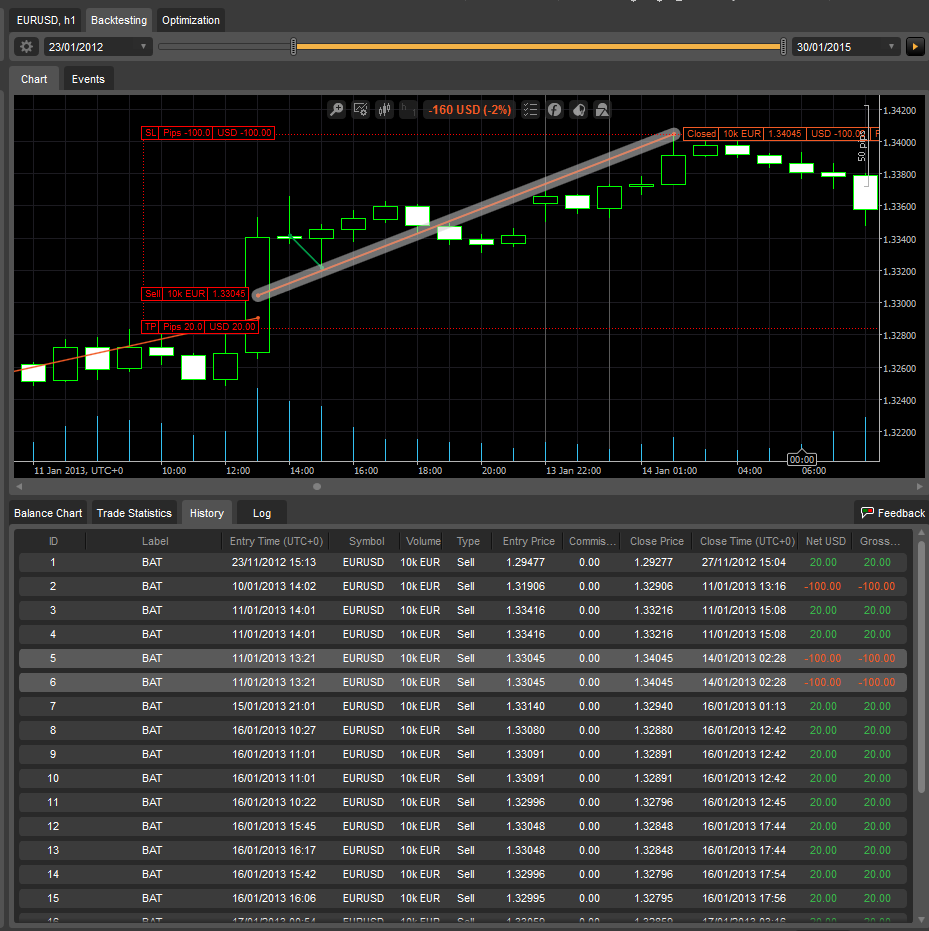This screenshot has width=929, height=931.
Task: Select close time 16/01/2013 12:45
Action: (x=744, y=802)
